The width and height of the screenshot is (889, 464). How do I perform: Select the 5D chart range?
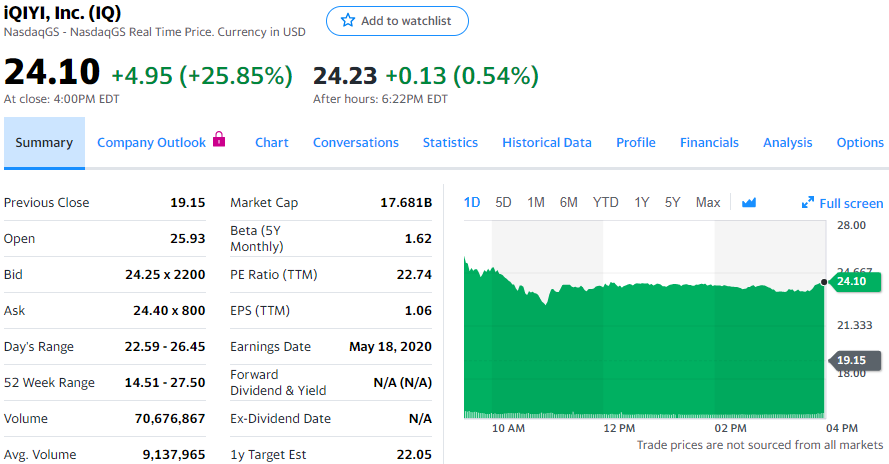coord(503,203)
